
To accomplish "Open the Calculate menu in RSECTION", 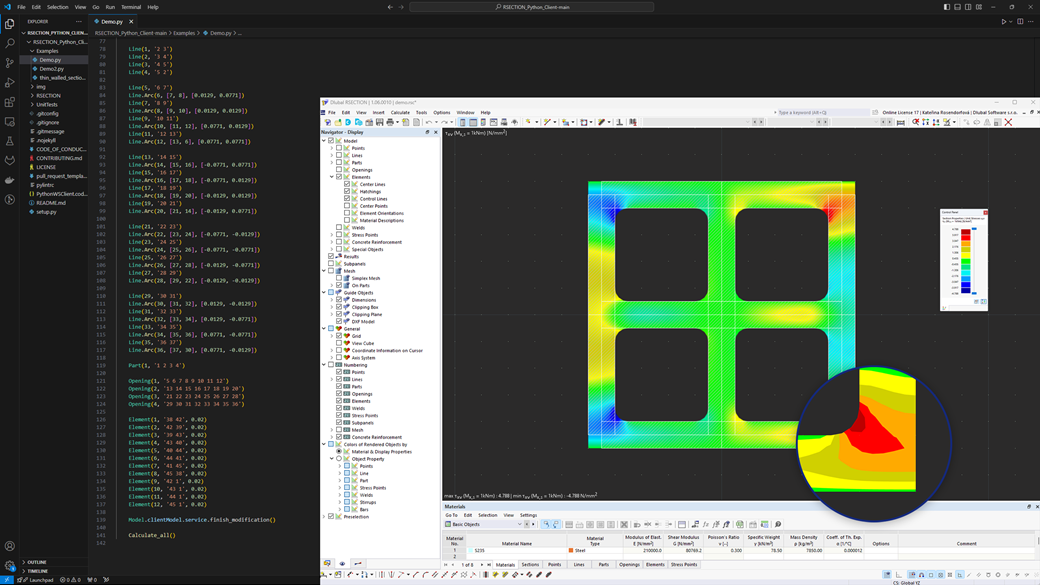I will tap(400, 113).
